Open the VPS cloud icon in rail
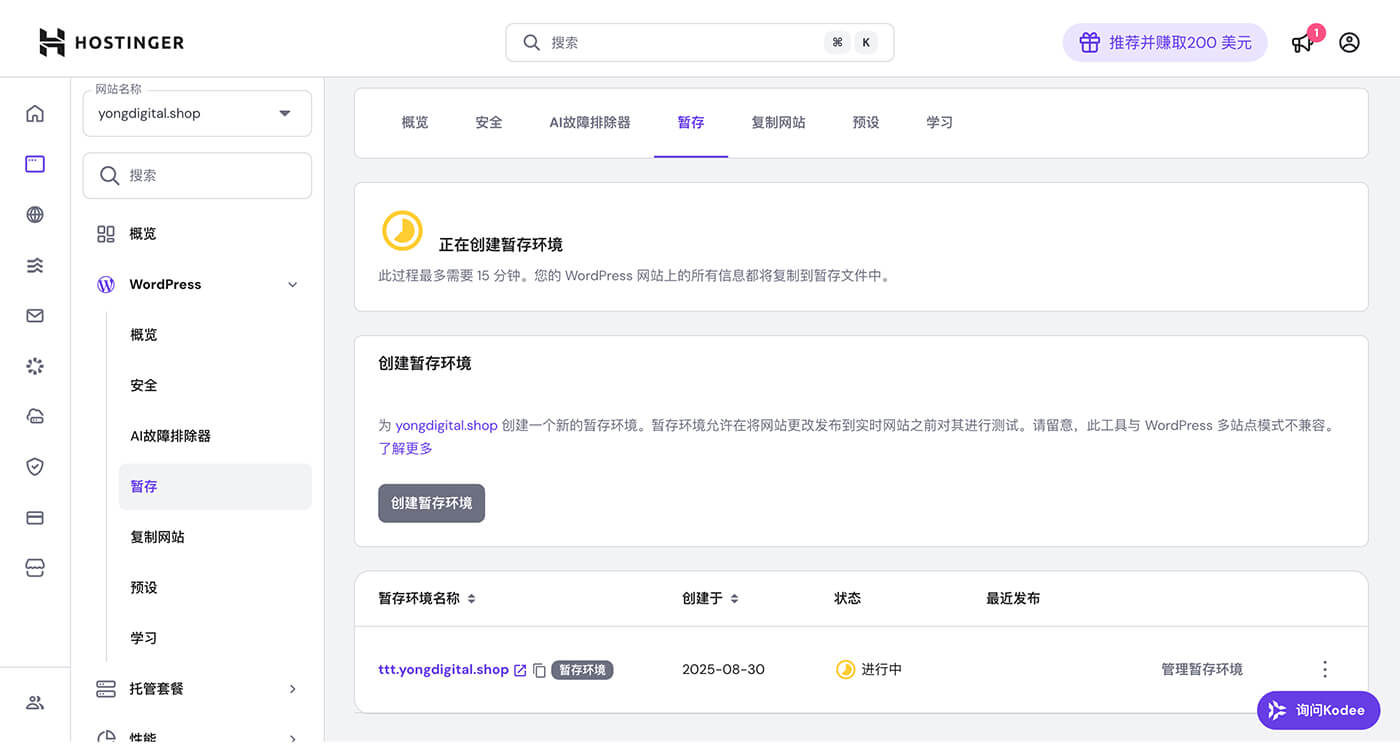This screenshot has height=750, width=1400. point(35,417)
